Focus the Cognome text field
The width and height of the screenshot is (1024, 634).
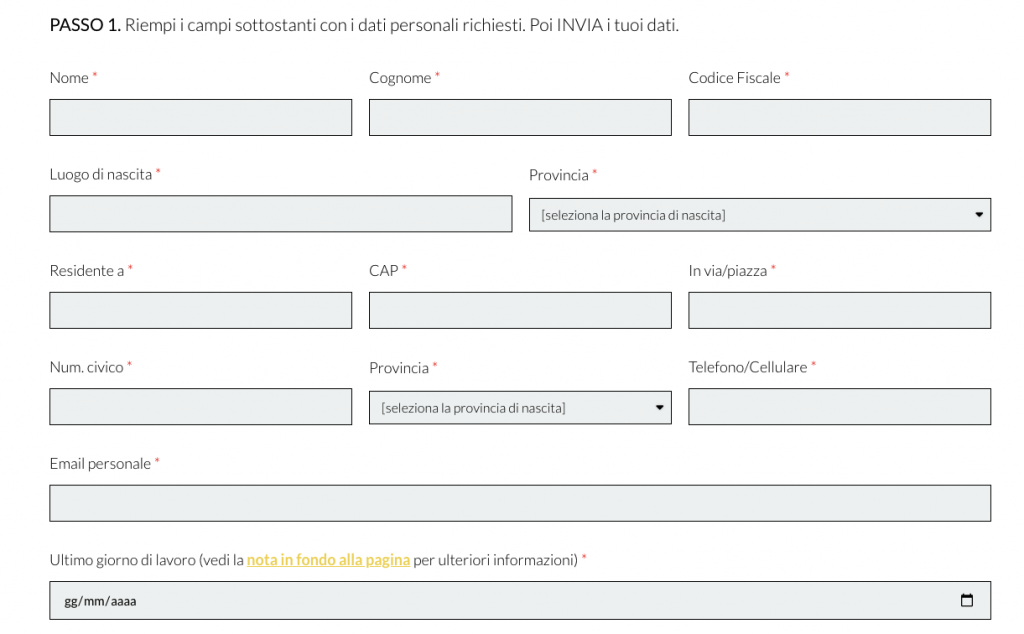(x=520, y=117)
